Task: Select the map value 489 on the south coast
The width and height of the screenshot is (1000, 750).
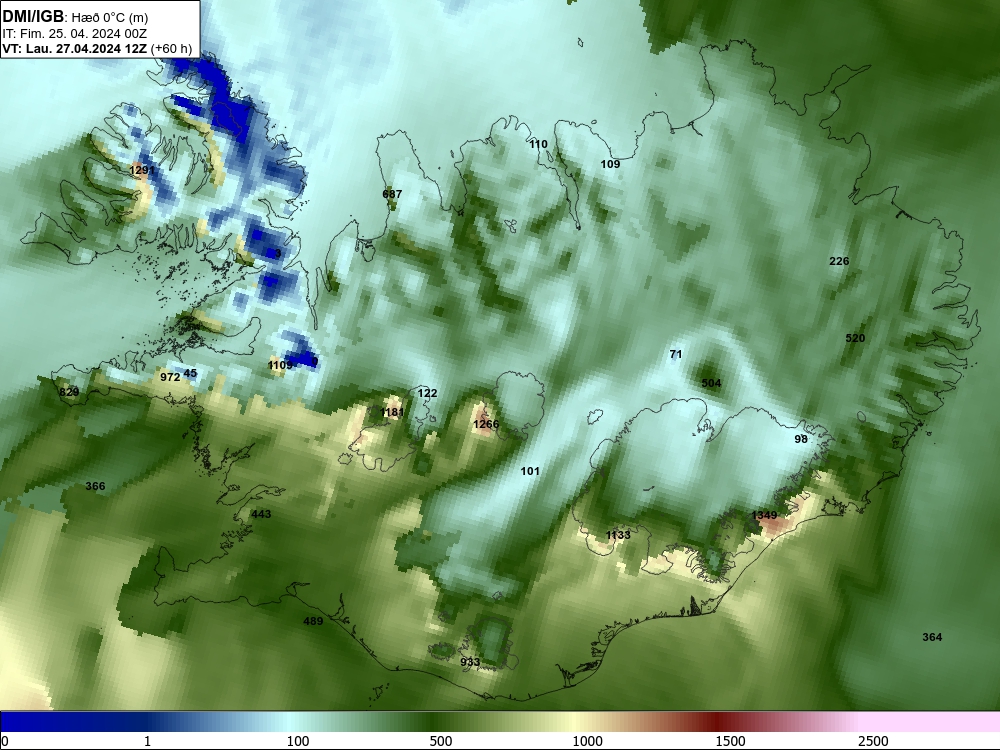Action: [313, 621]
